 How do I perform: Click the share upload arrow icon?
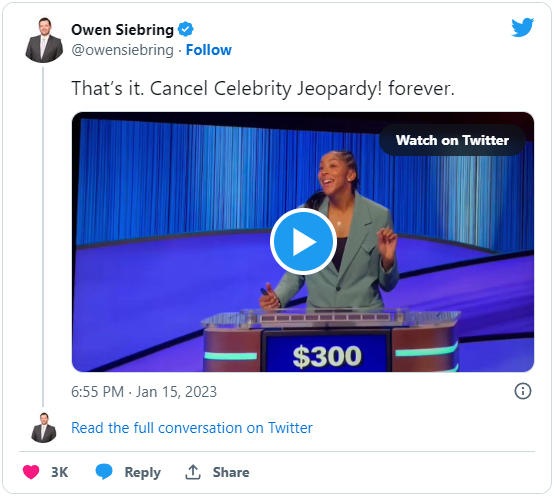point(193,472)
